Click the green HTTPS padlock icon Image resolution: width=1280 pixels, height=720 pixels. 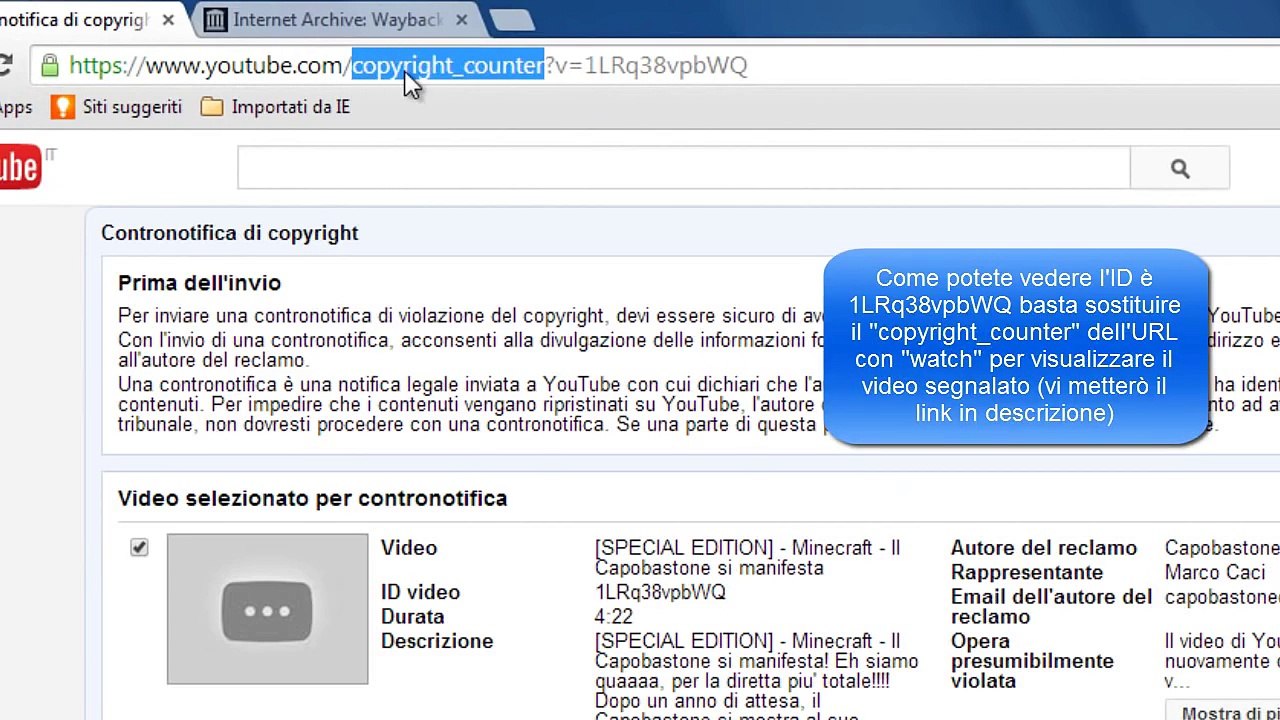point(49,66)
